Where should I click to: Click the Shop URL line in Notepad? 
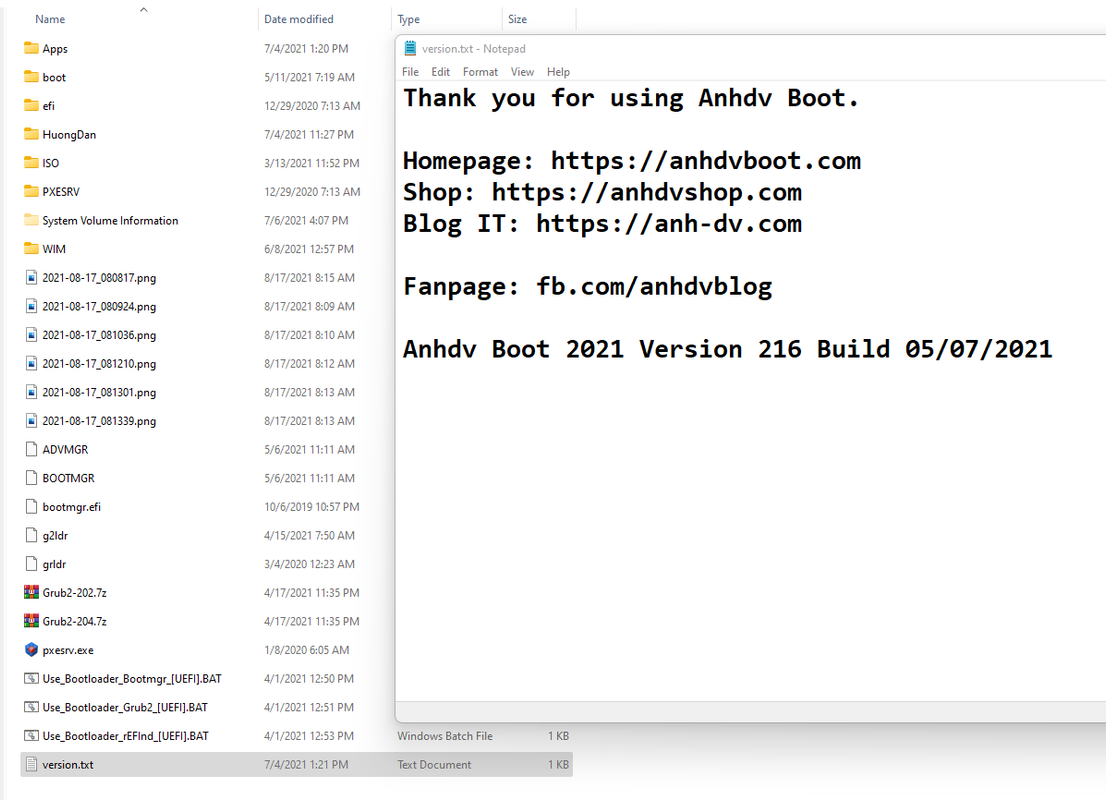(602, 192)
